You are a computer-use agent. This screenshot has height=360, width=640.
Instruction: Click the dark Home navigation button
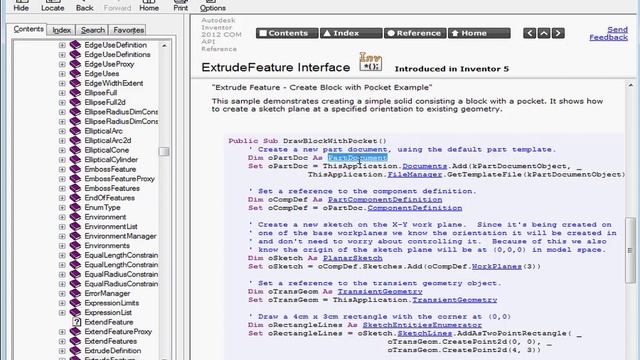point(479,33)
